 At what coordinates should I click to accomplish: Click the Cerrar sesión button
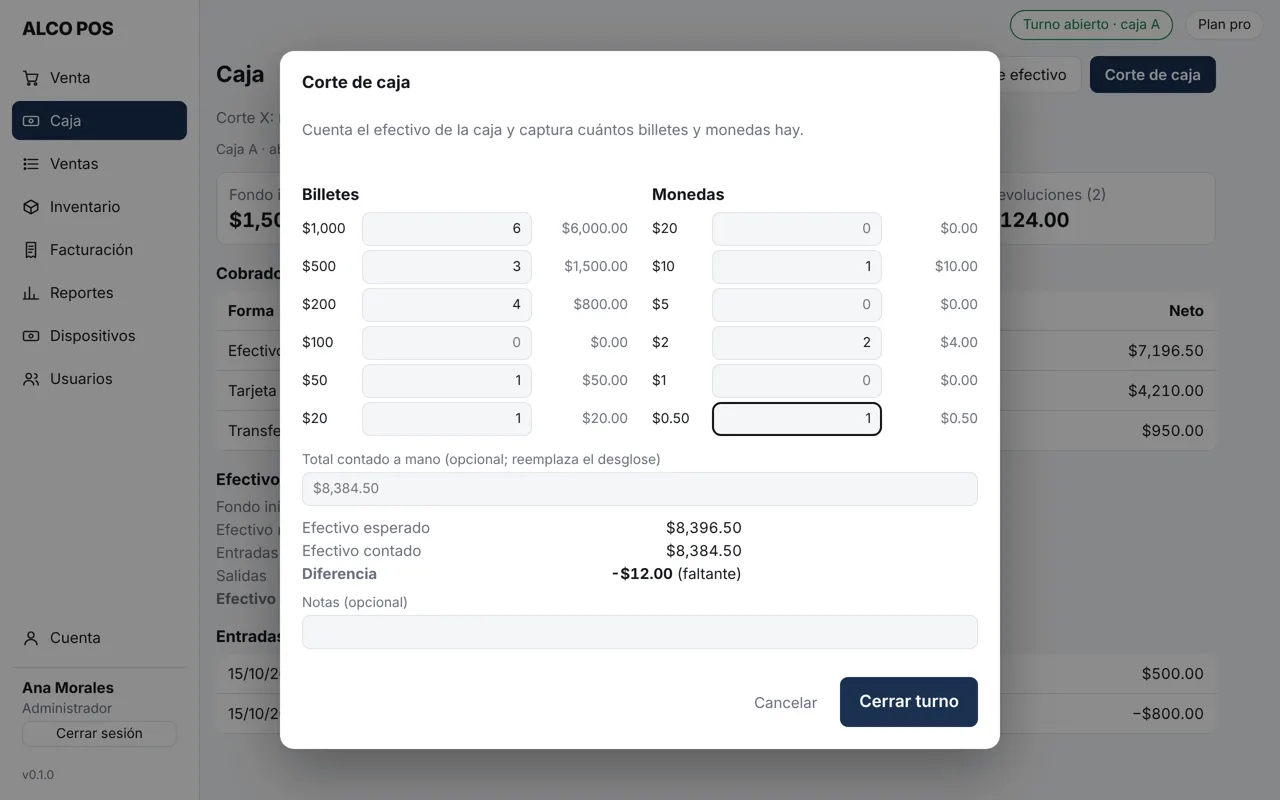(99, 734)
